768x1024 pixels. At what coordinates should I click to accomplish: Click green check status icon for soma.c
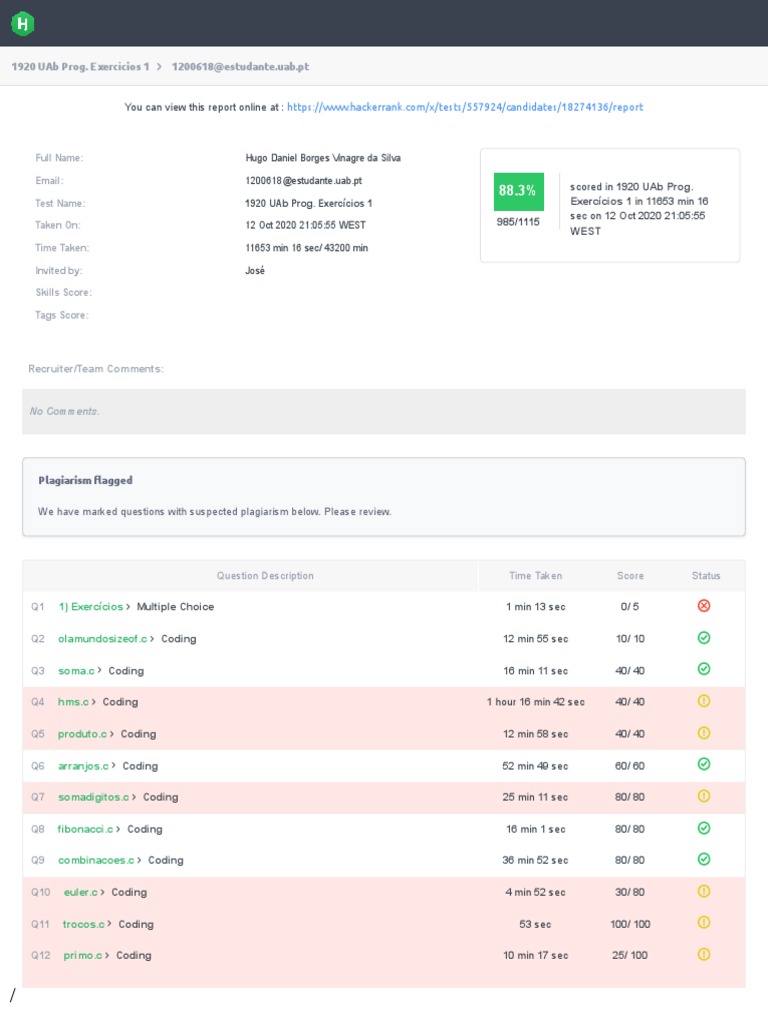[703, 669]
